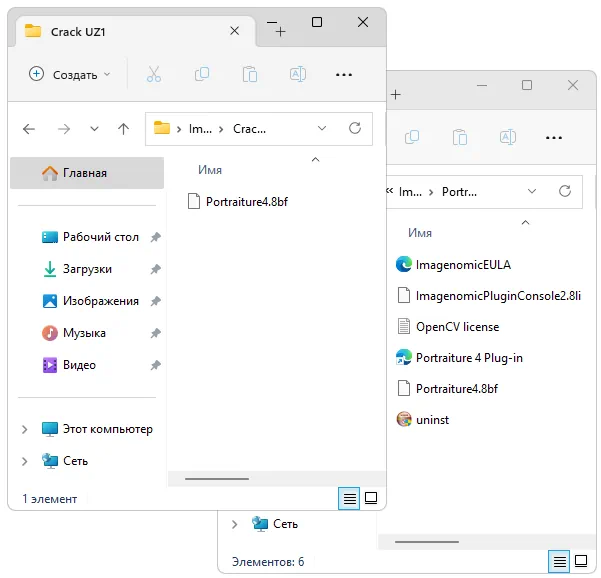Expand Сеть node in Crack UZ1 window
The image size is (601, 578).
(25, 461)
